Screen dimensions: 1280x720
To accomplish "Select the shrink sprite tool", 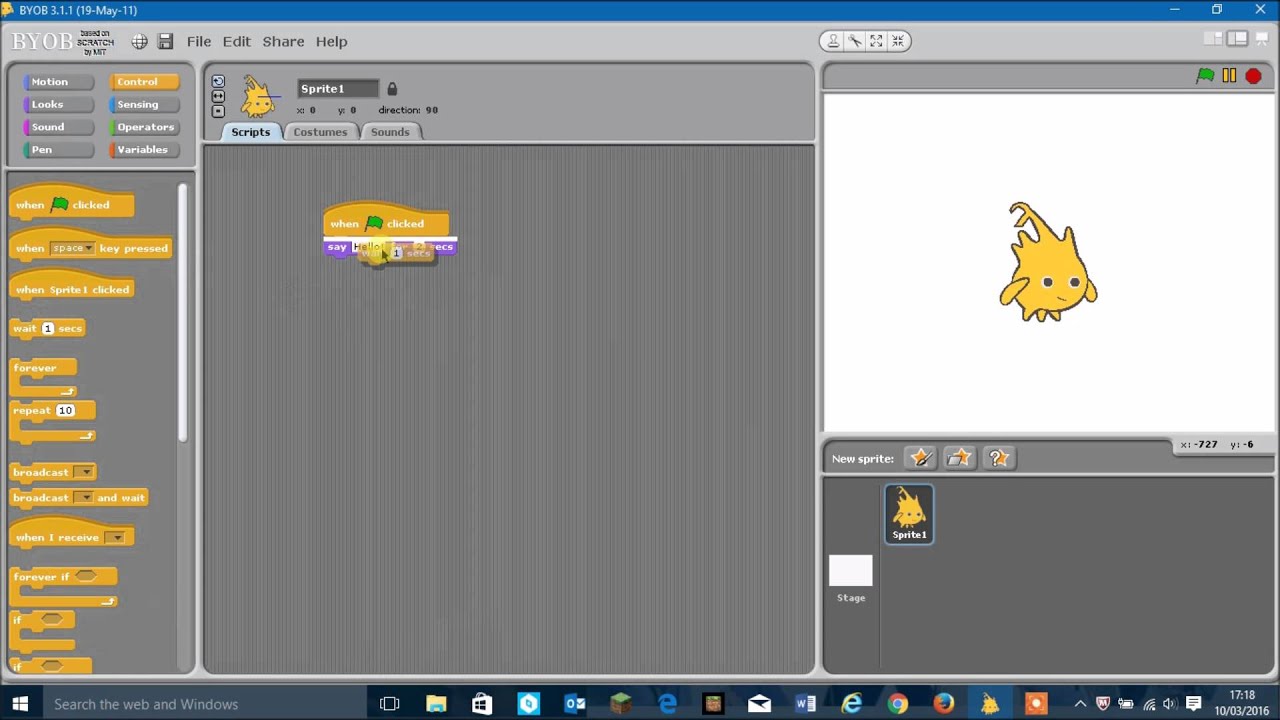I will point(898,41).
